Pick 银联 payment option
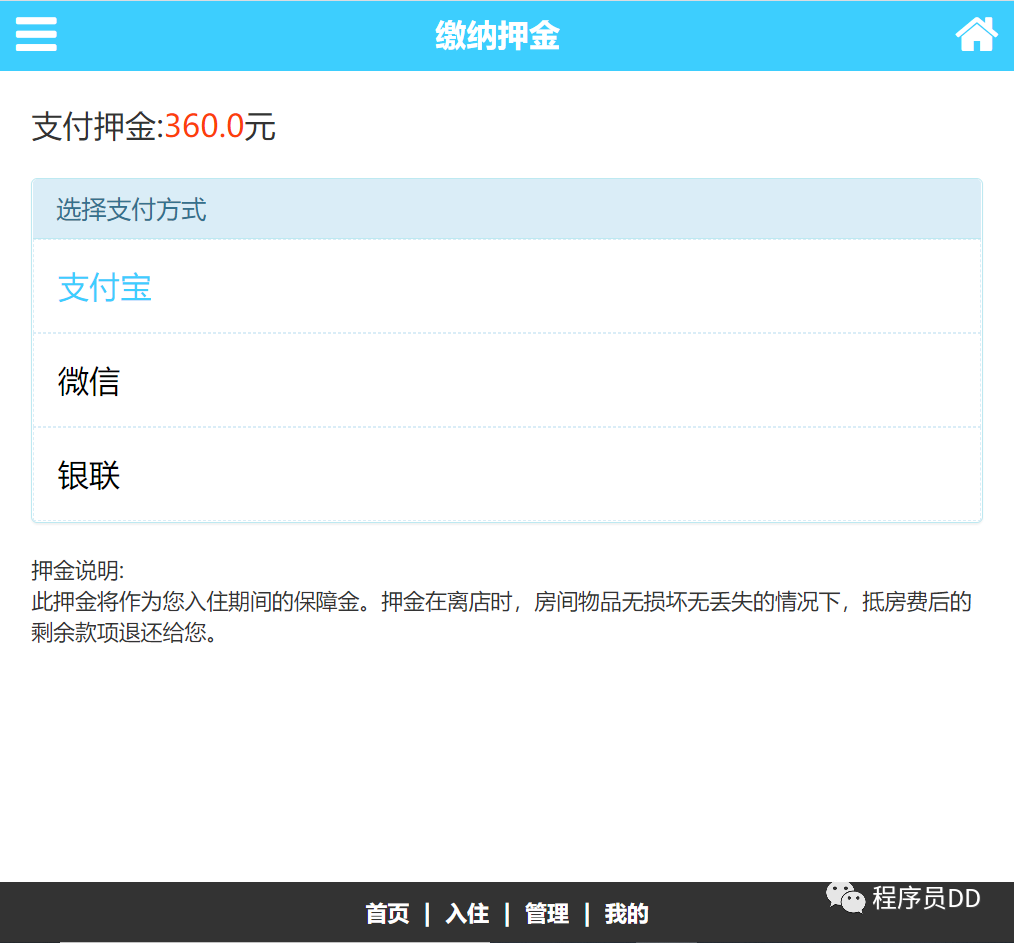Screen dimensions: 1014x943 507,474
